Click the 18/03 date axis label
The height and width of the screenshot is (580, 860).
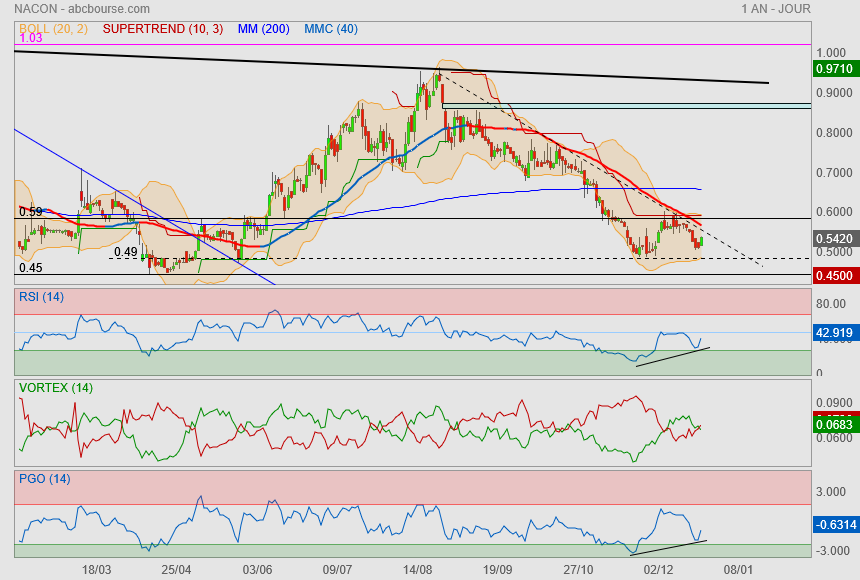tap(96, 569)
